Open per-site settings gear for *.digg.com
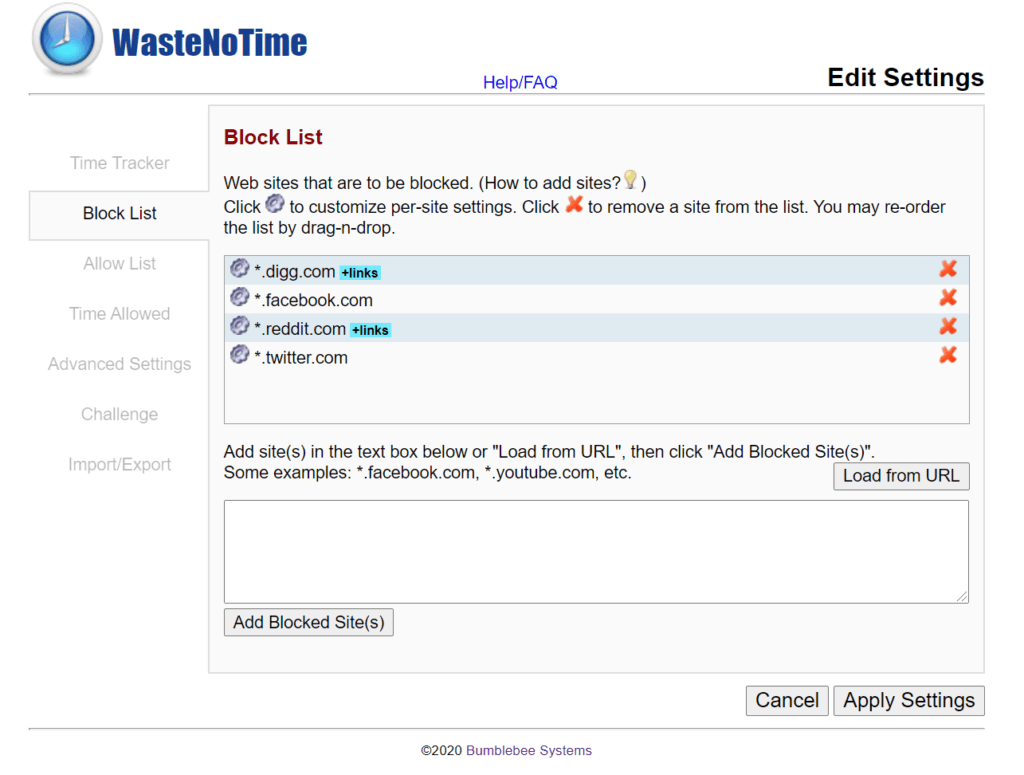This screenshot has height=775, width=1024. point(240,268)
